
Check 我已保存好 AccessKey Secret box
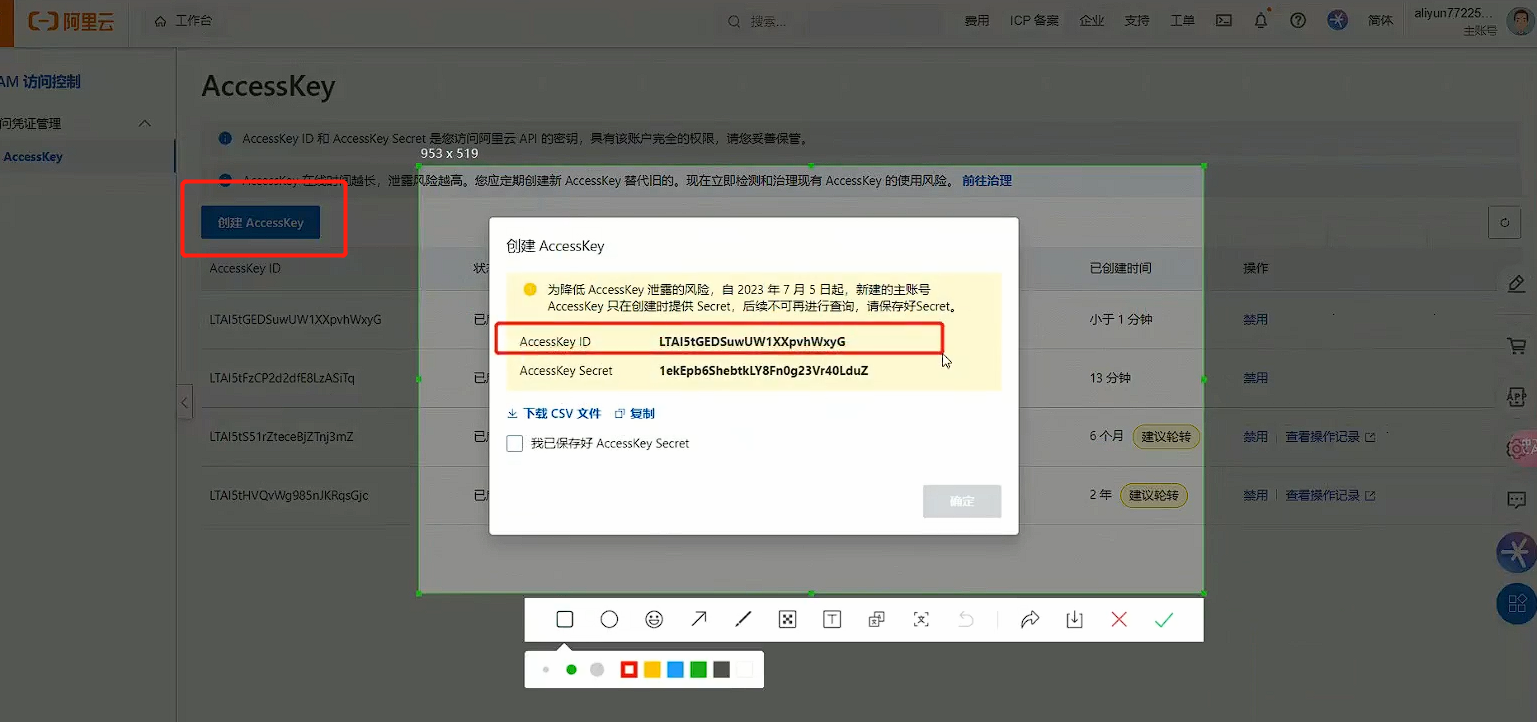pyautogui.click(x=515, y=443)
